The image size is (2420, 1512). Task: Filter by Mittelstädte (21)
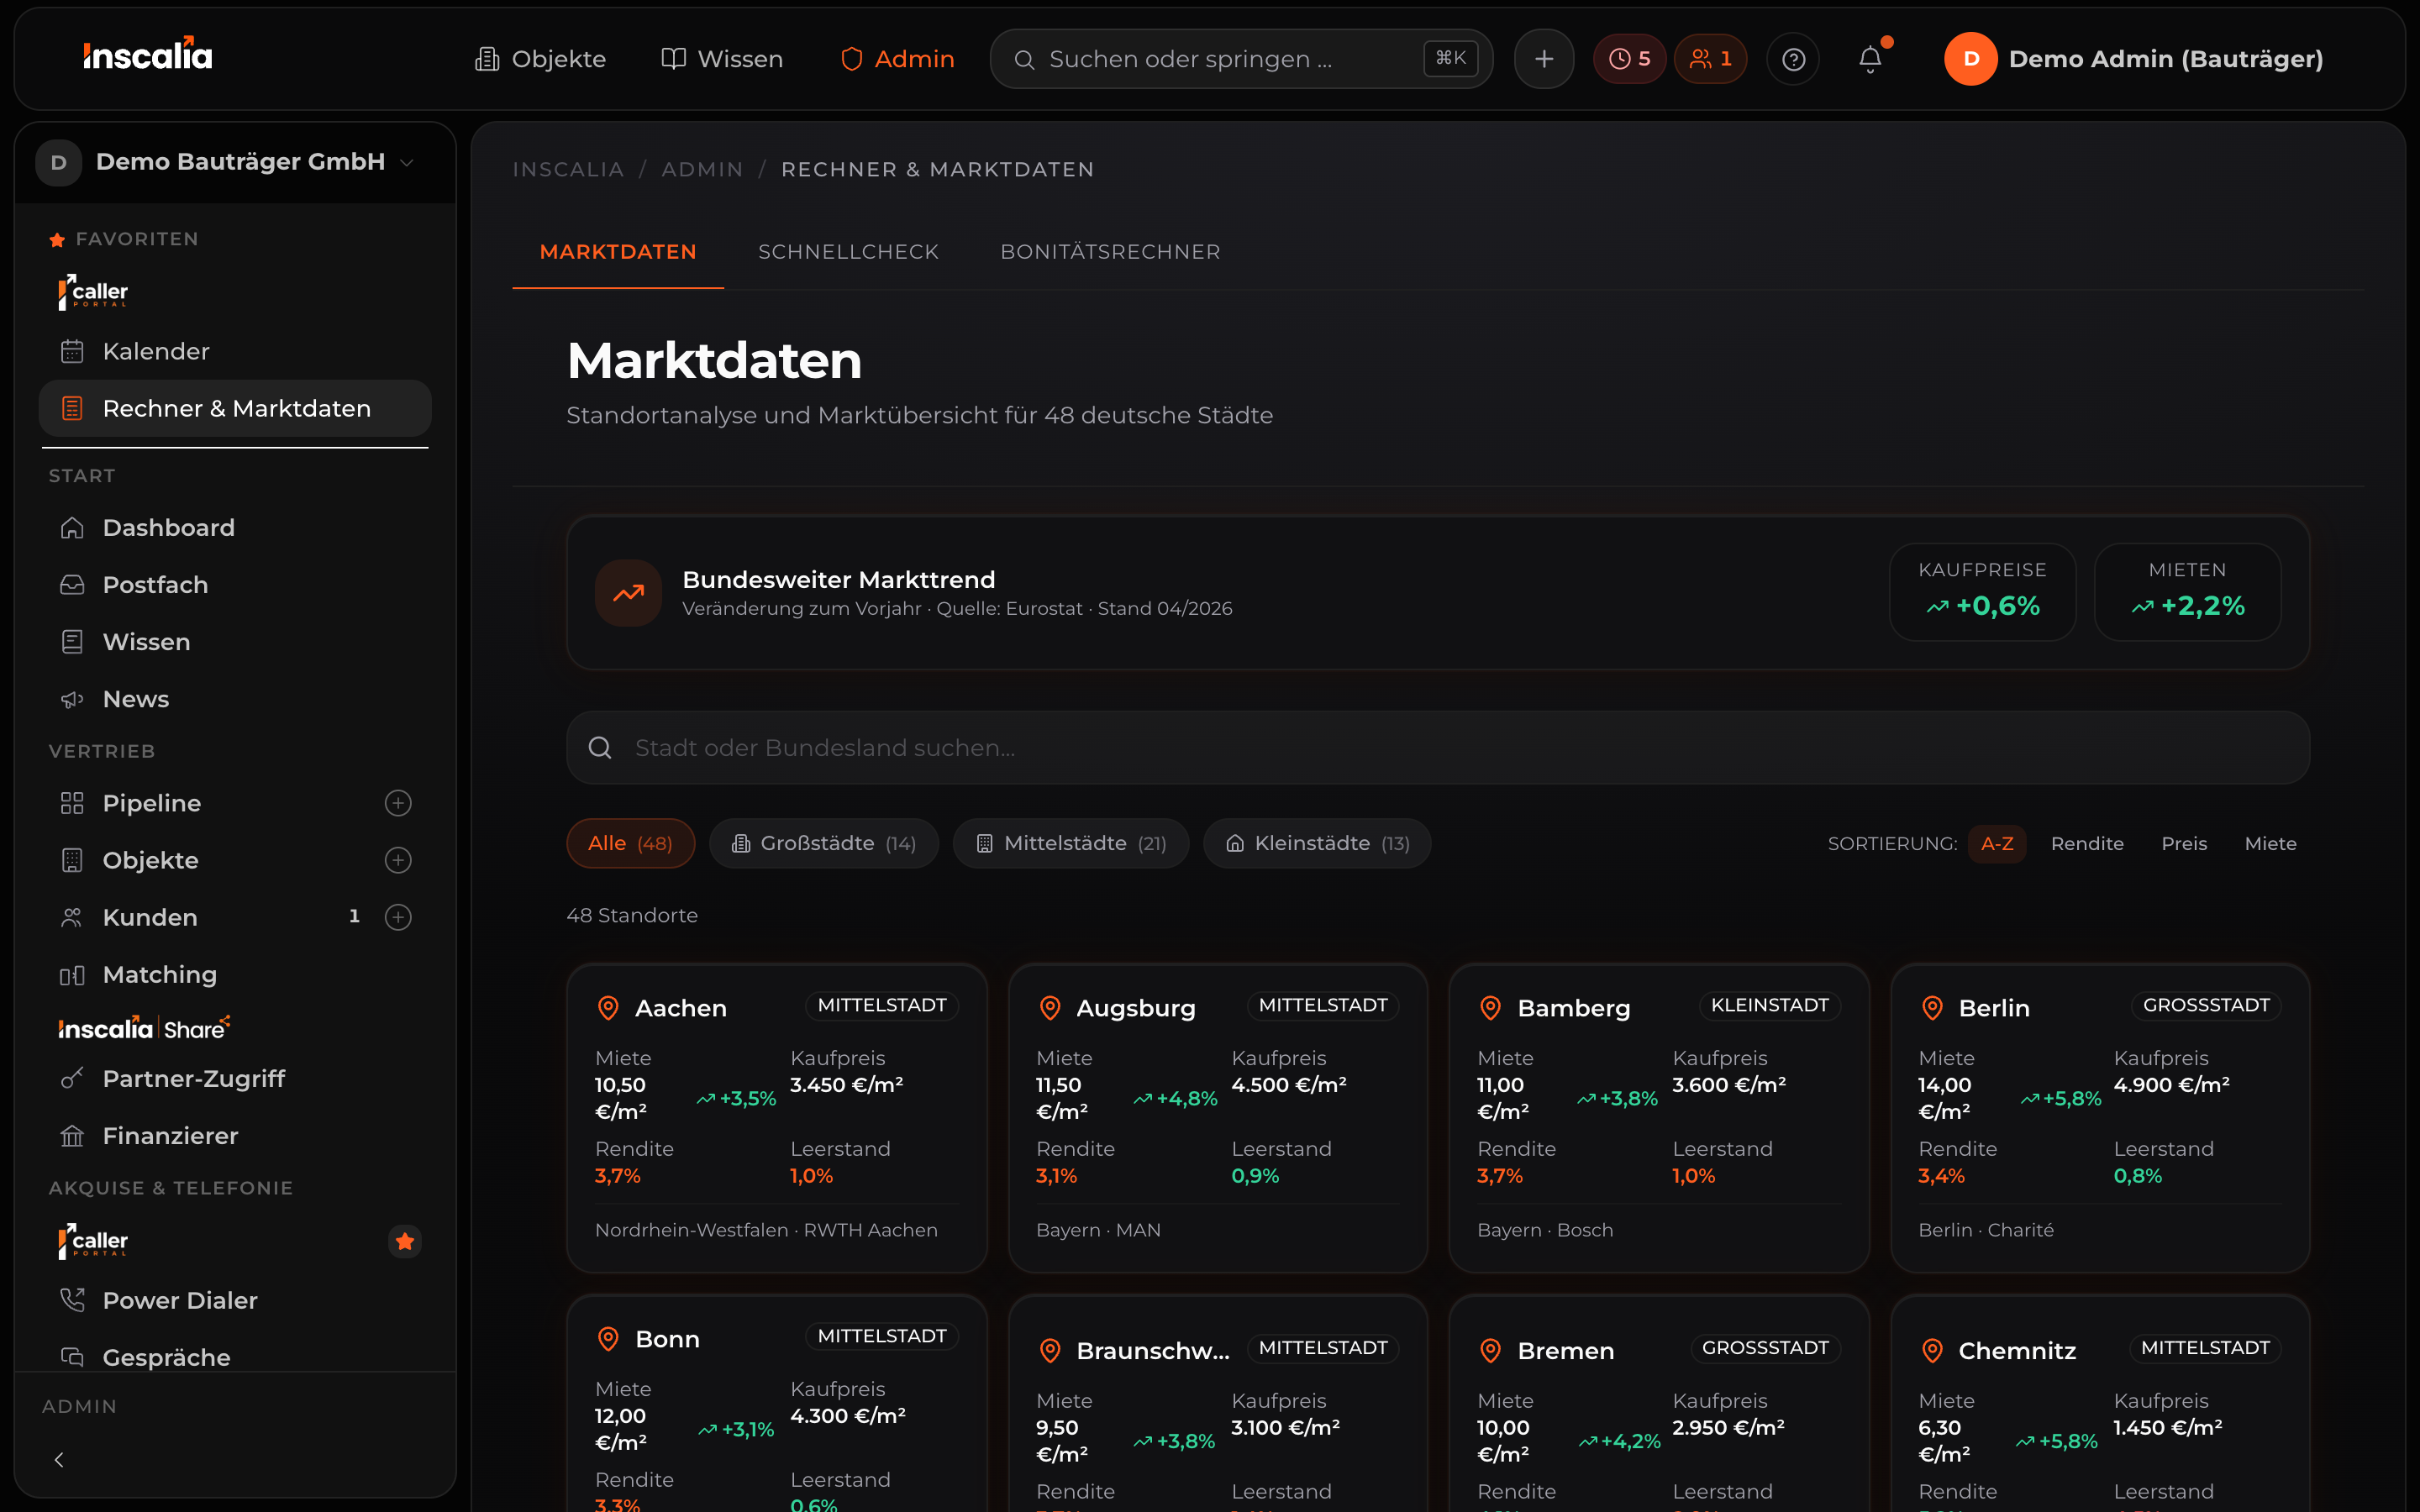click(1071, 843)
